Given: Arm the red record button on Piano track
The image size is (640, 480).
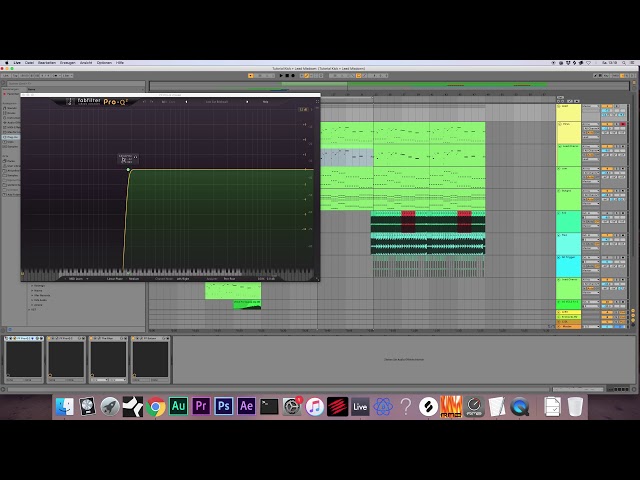Looking at the screenshot, I should tap(623, 124).
